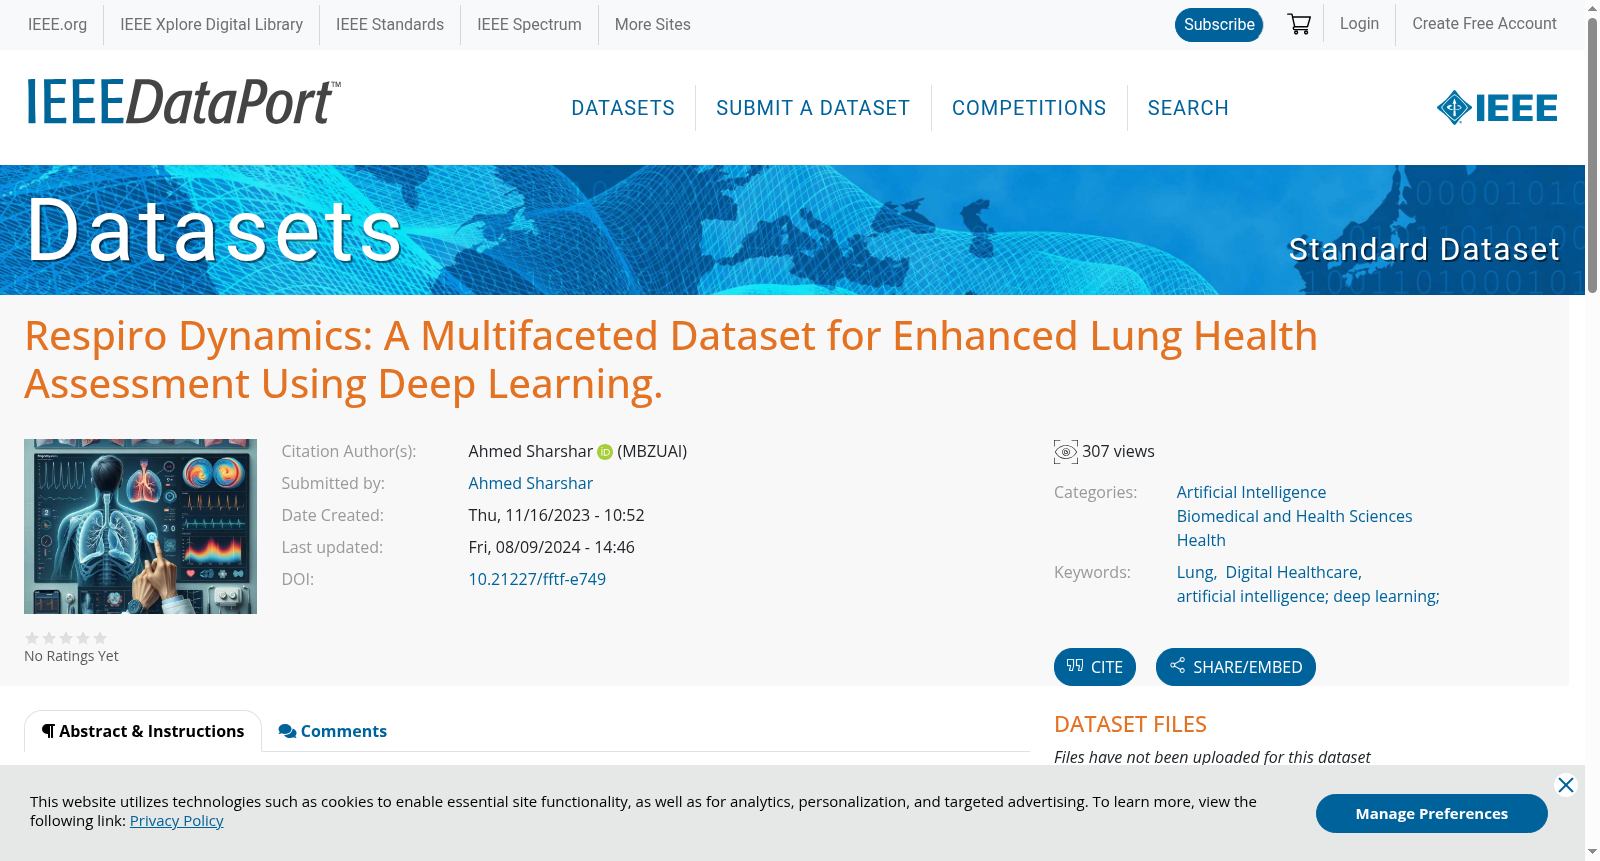Click the star rating widget

tap(66, 638)
